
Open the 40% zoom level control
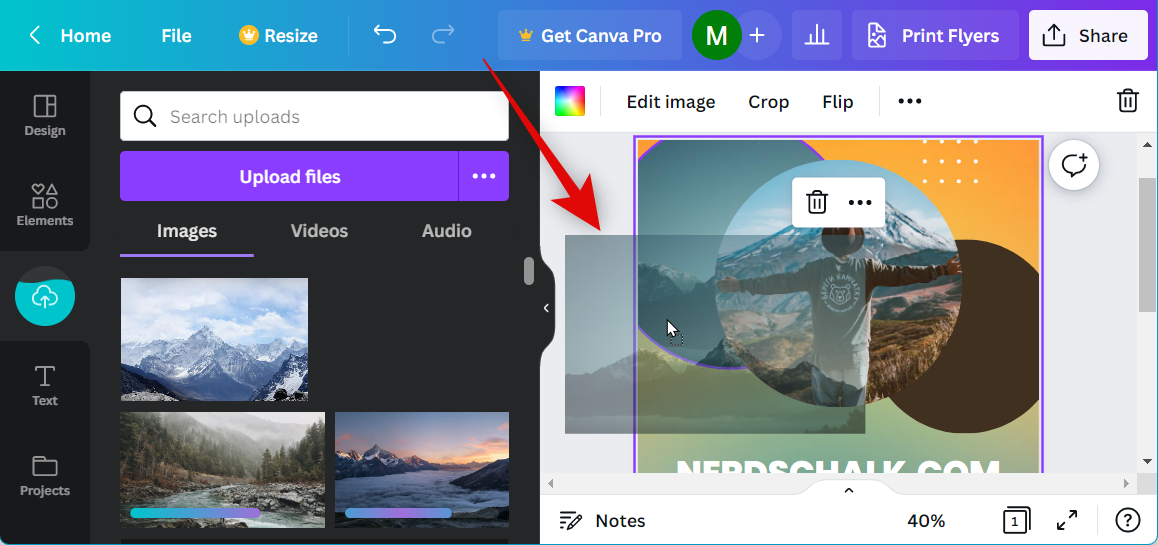pos(926,520)
